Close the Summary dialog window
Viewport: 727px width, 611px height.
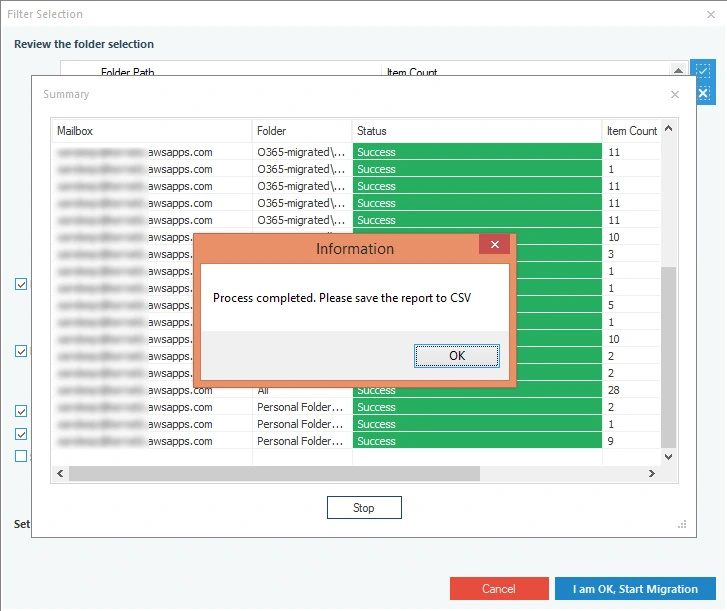[x=675, y=95]
